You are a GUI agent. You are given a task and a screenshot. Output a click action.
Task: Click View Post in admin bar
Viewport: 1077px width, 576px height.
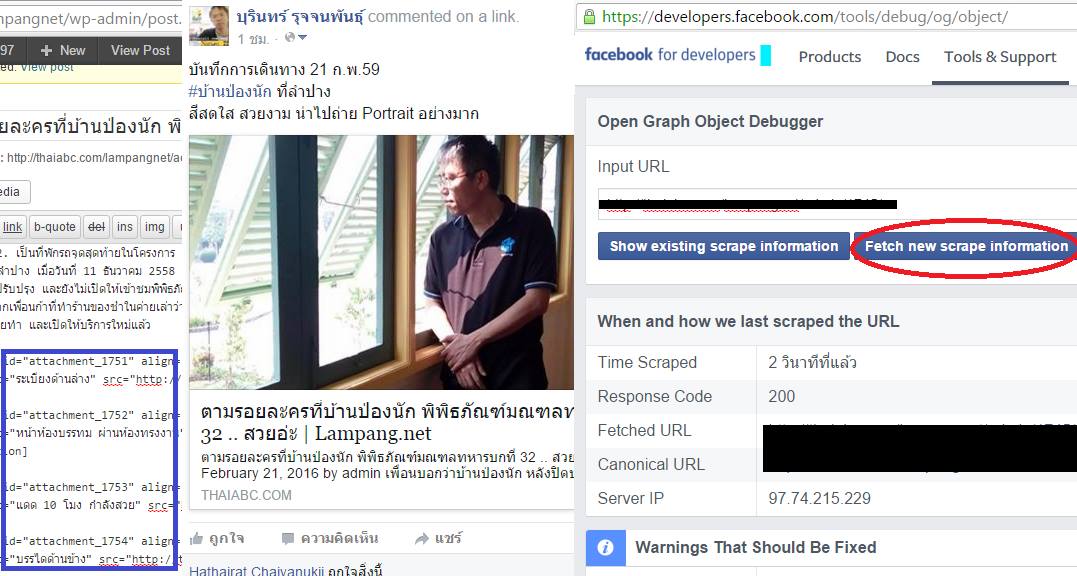(140, 50)
